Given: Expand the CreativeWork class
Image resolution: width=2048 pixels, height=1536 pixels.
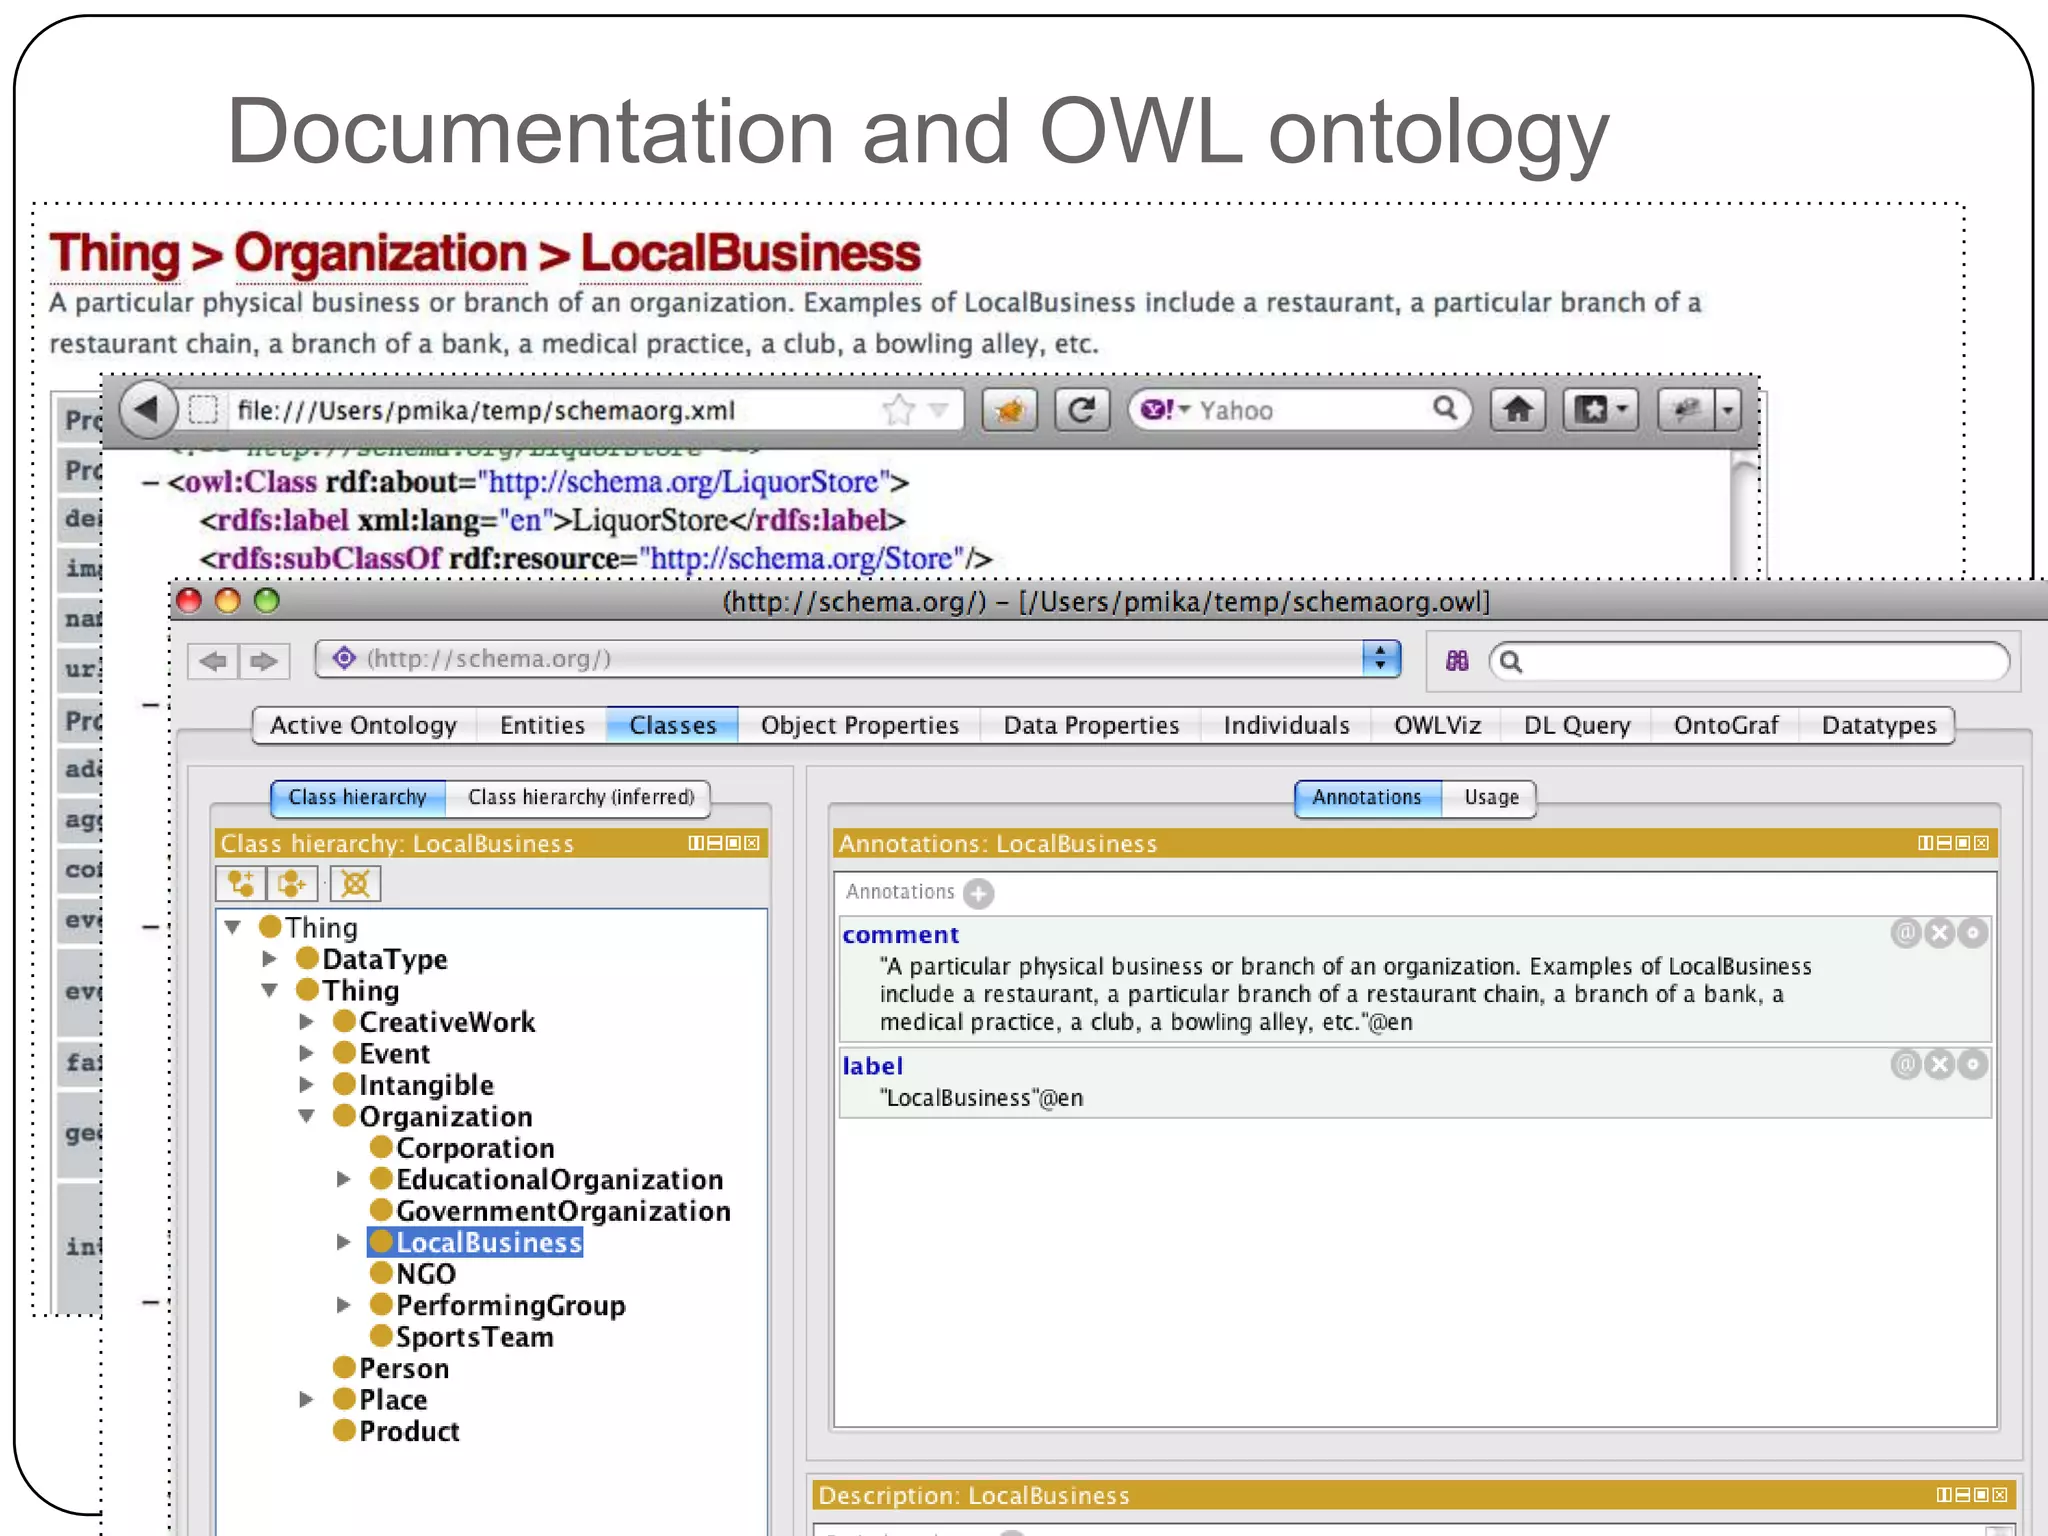Looking at the screenshot, I should click(x=307, y=1022).
